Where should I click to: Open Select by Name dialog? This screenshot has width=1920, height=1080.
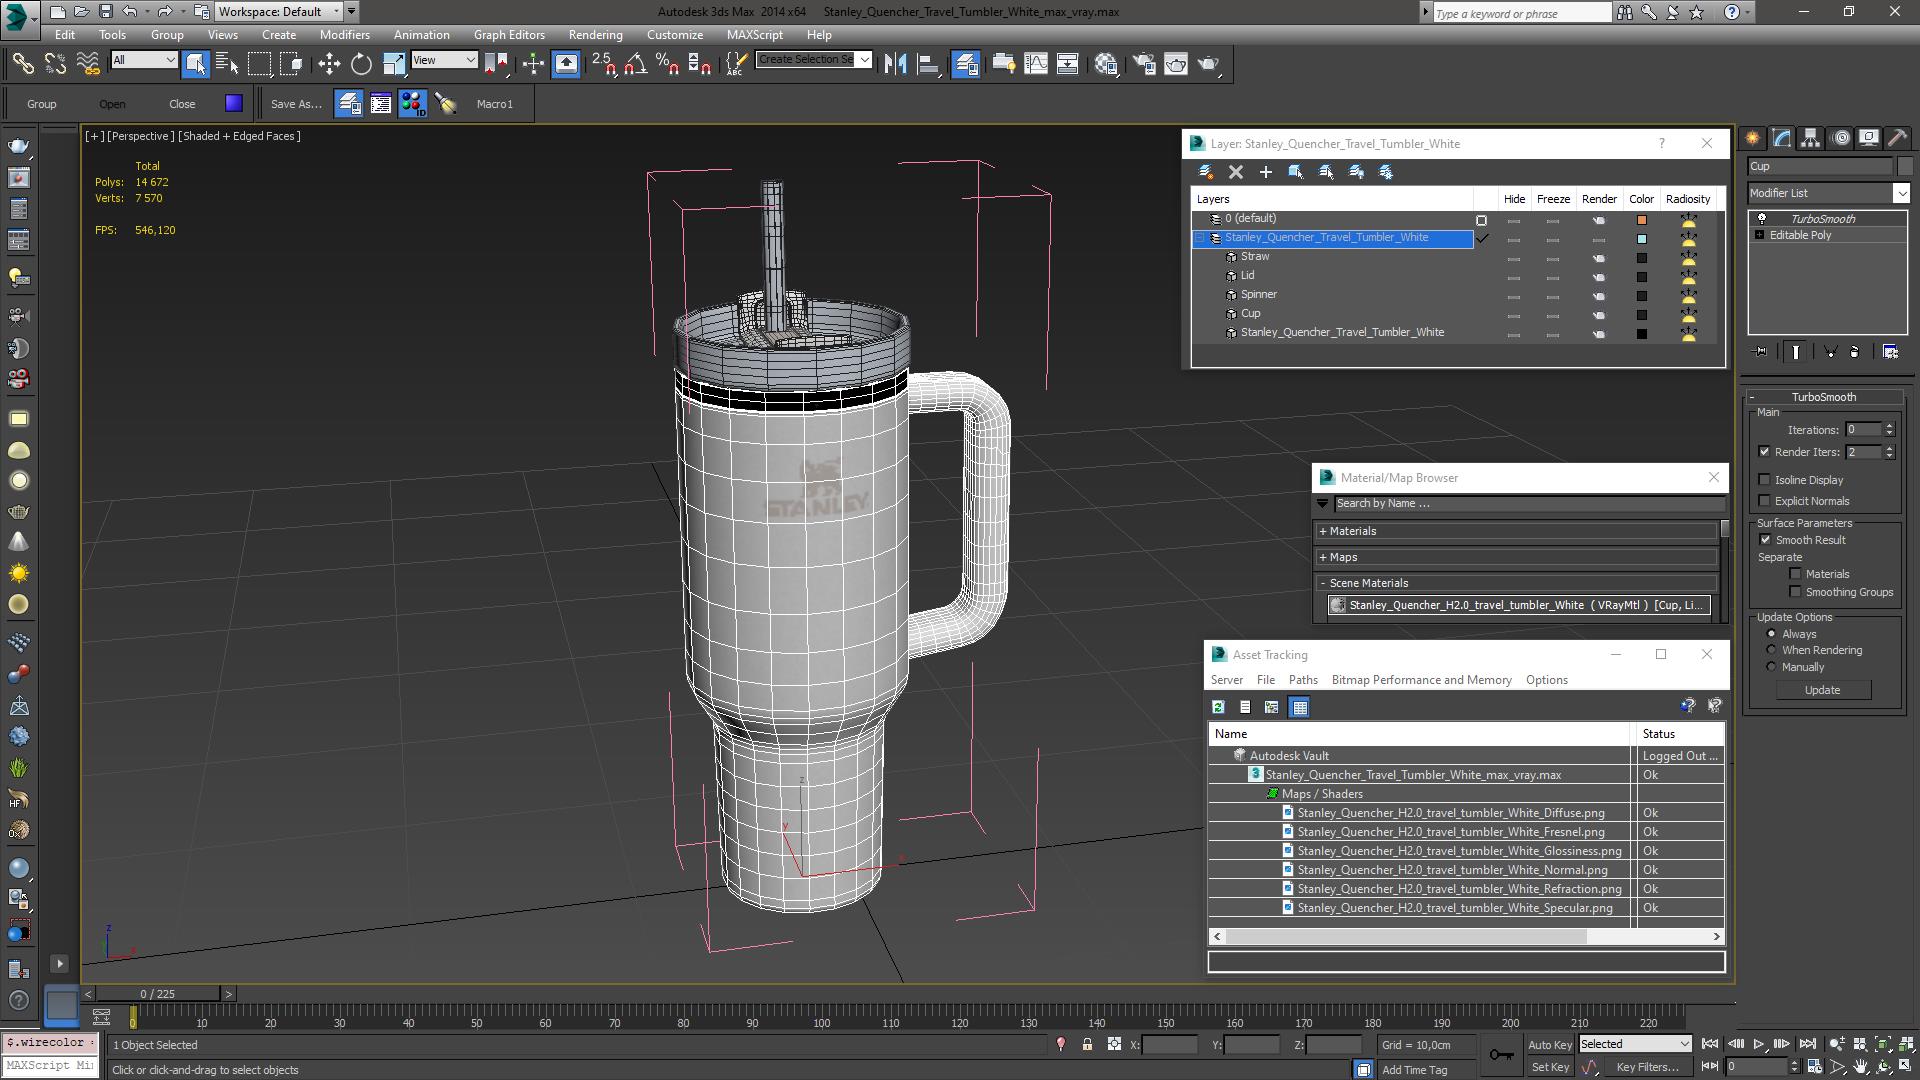(227, 64)
